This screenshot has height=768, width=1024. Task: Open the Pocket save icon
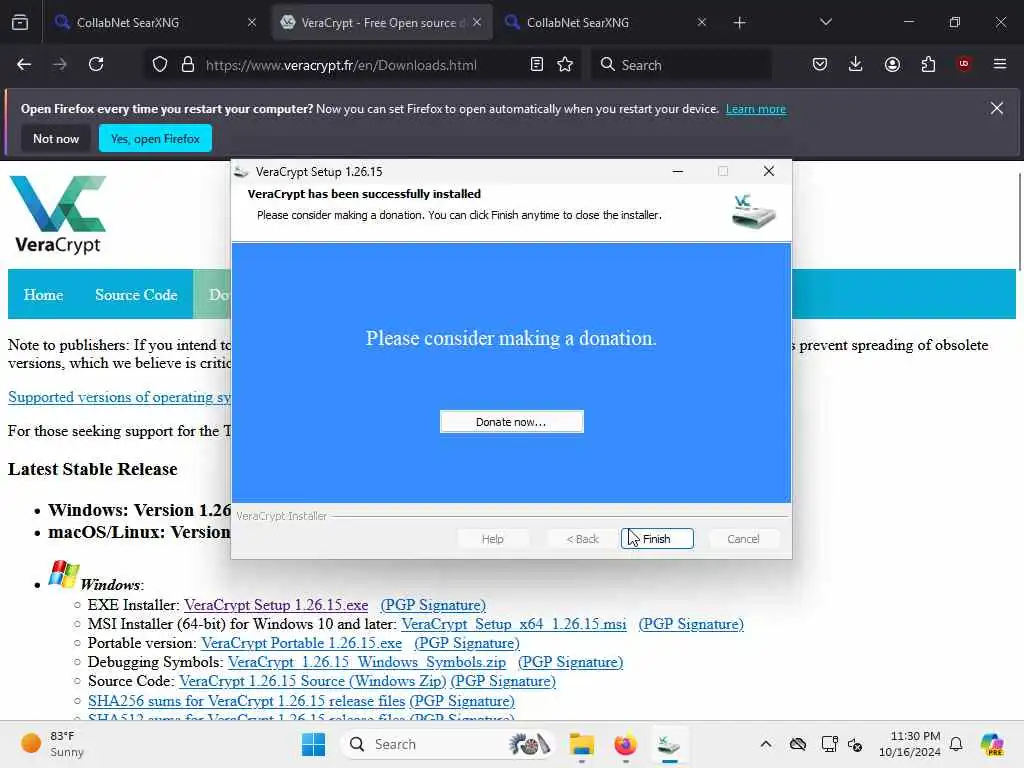(820, 65)
